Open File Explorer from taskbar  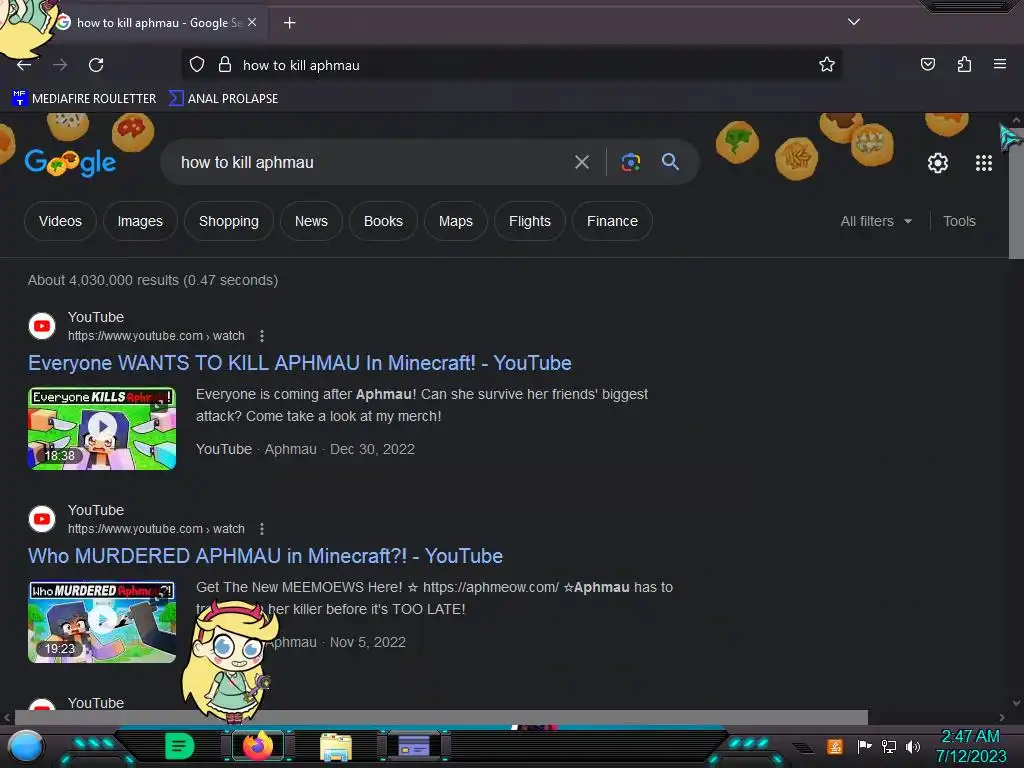pyautogui.click(x=336, y=747)
